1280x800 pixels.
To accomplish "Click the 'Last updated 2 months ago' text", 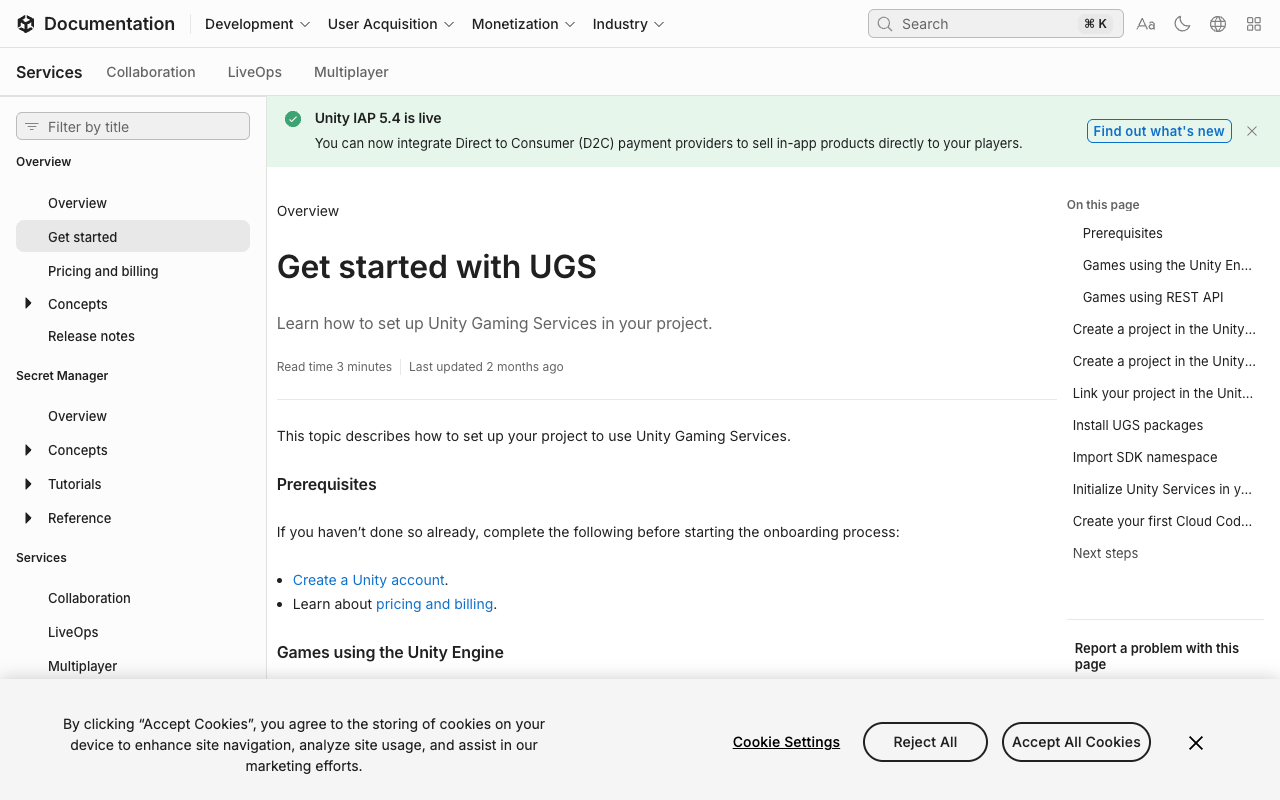I will tap(486, 367).
